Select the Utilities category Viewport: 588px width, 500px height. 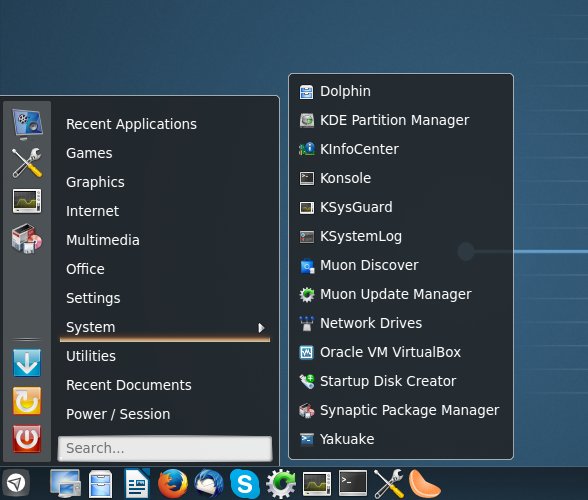pos(165,356)
